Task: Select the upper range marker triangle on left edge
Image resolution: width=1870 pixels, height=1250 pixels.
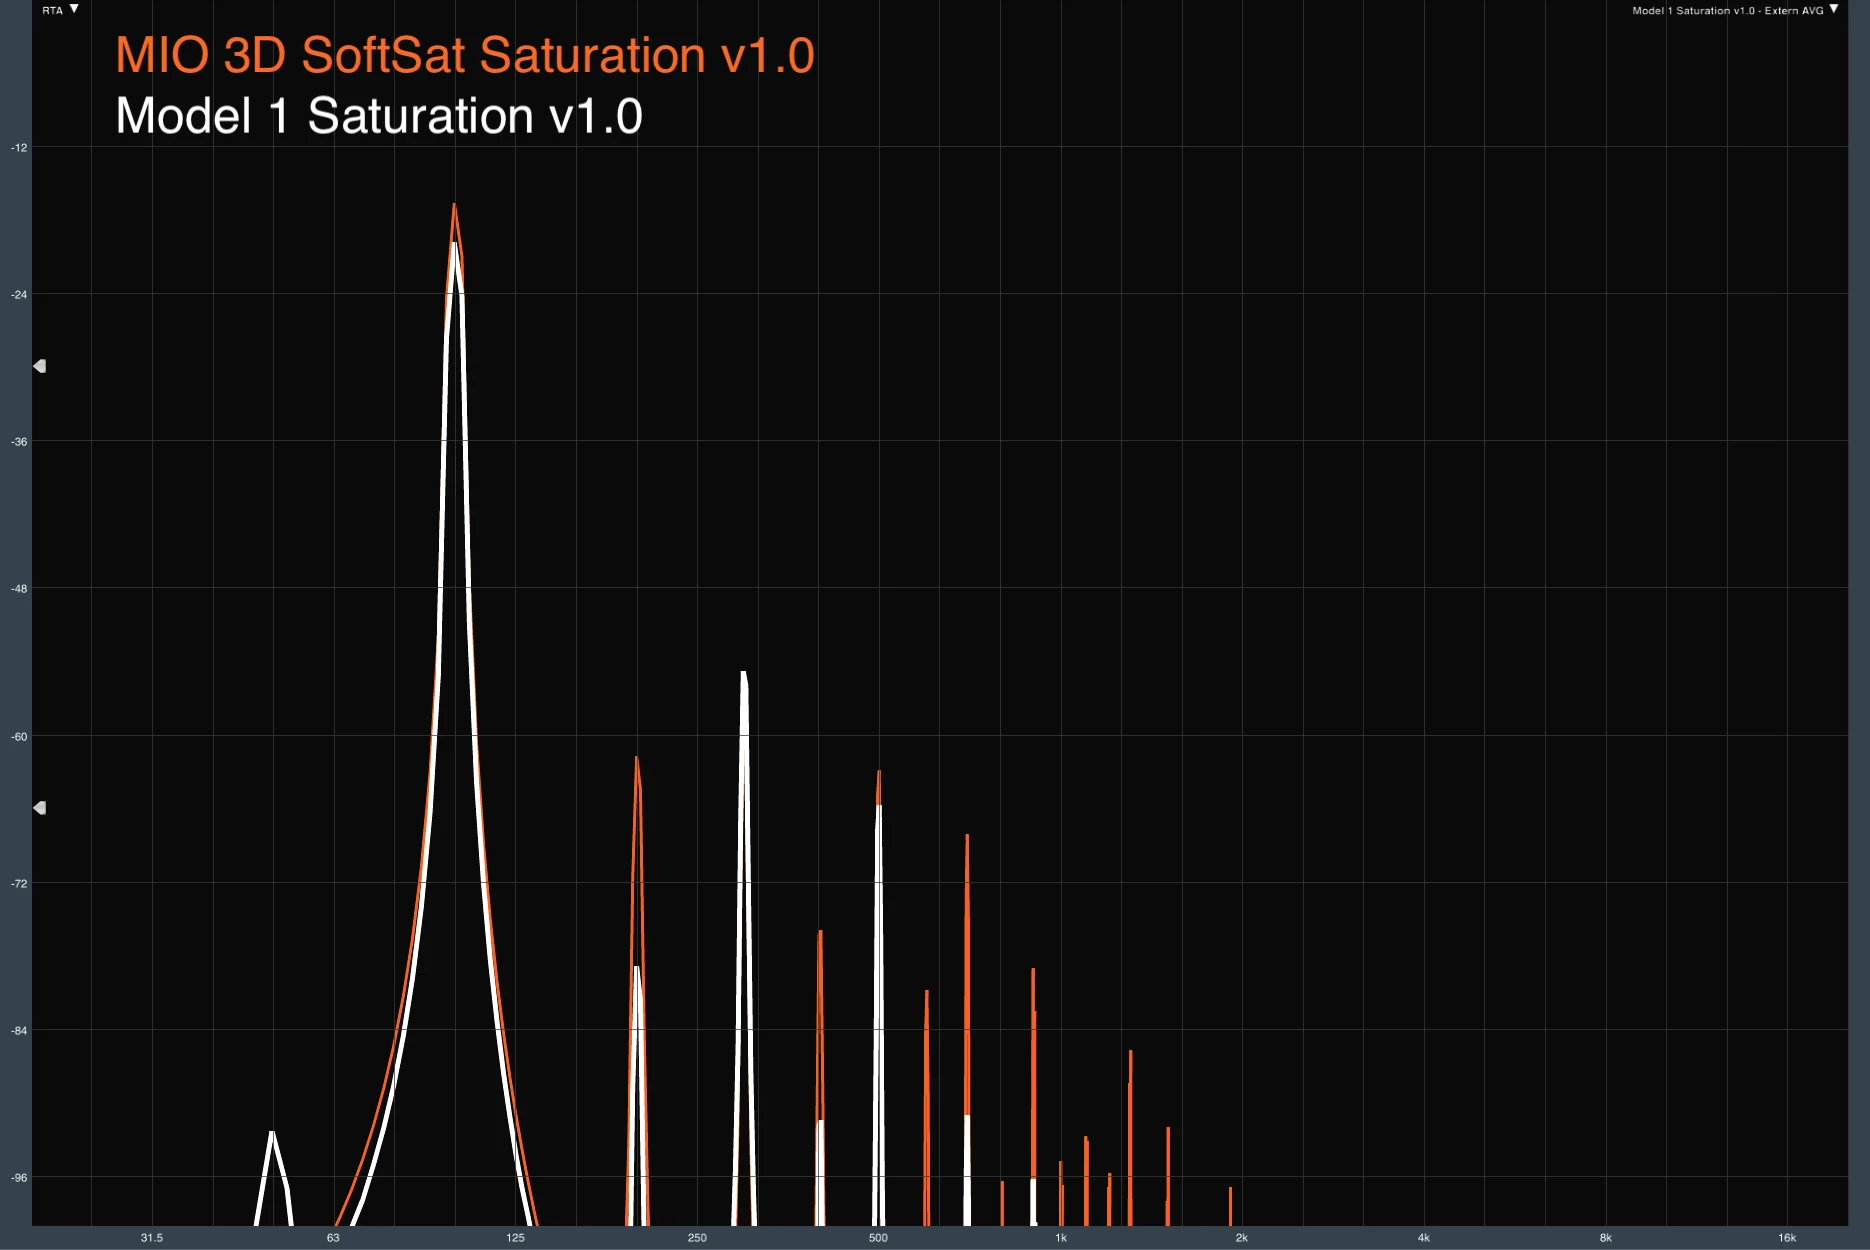Action: click(40, 366)
